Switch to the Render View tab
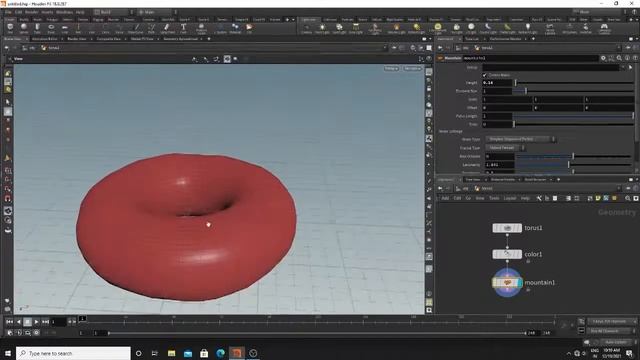Image resolution: width=640 pixels, height=360 pixels. pos(77,39)
